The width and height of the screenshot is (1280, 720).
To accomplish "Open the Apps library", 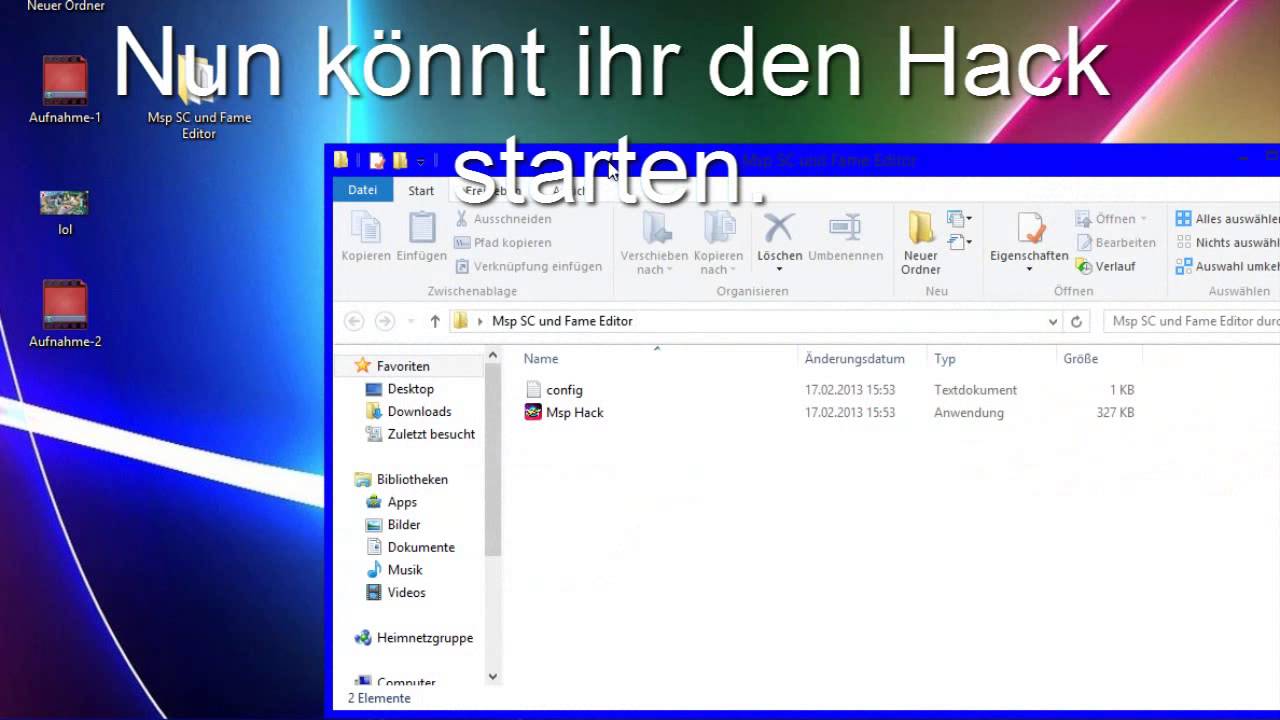I will click(x=402, y=502).
